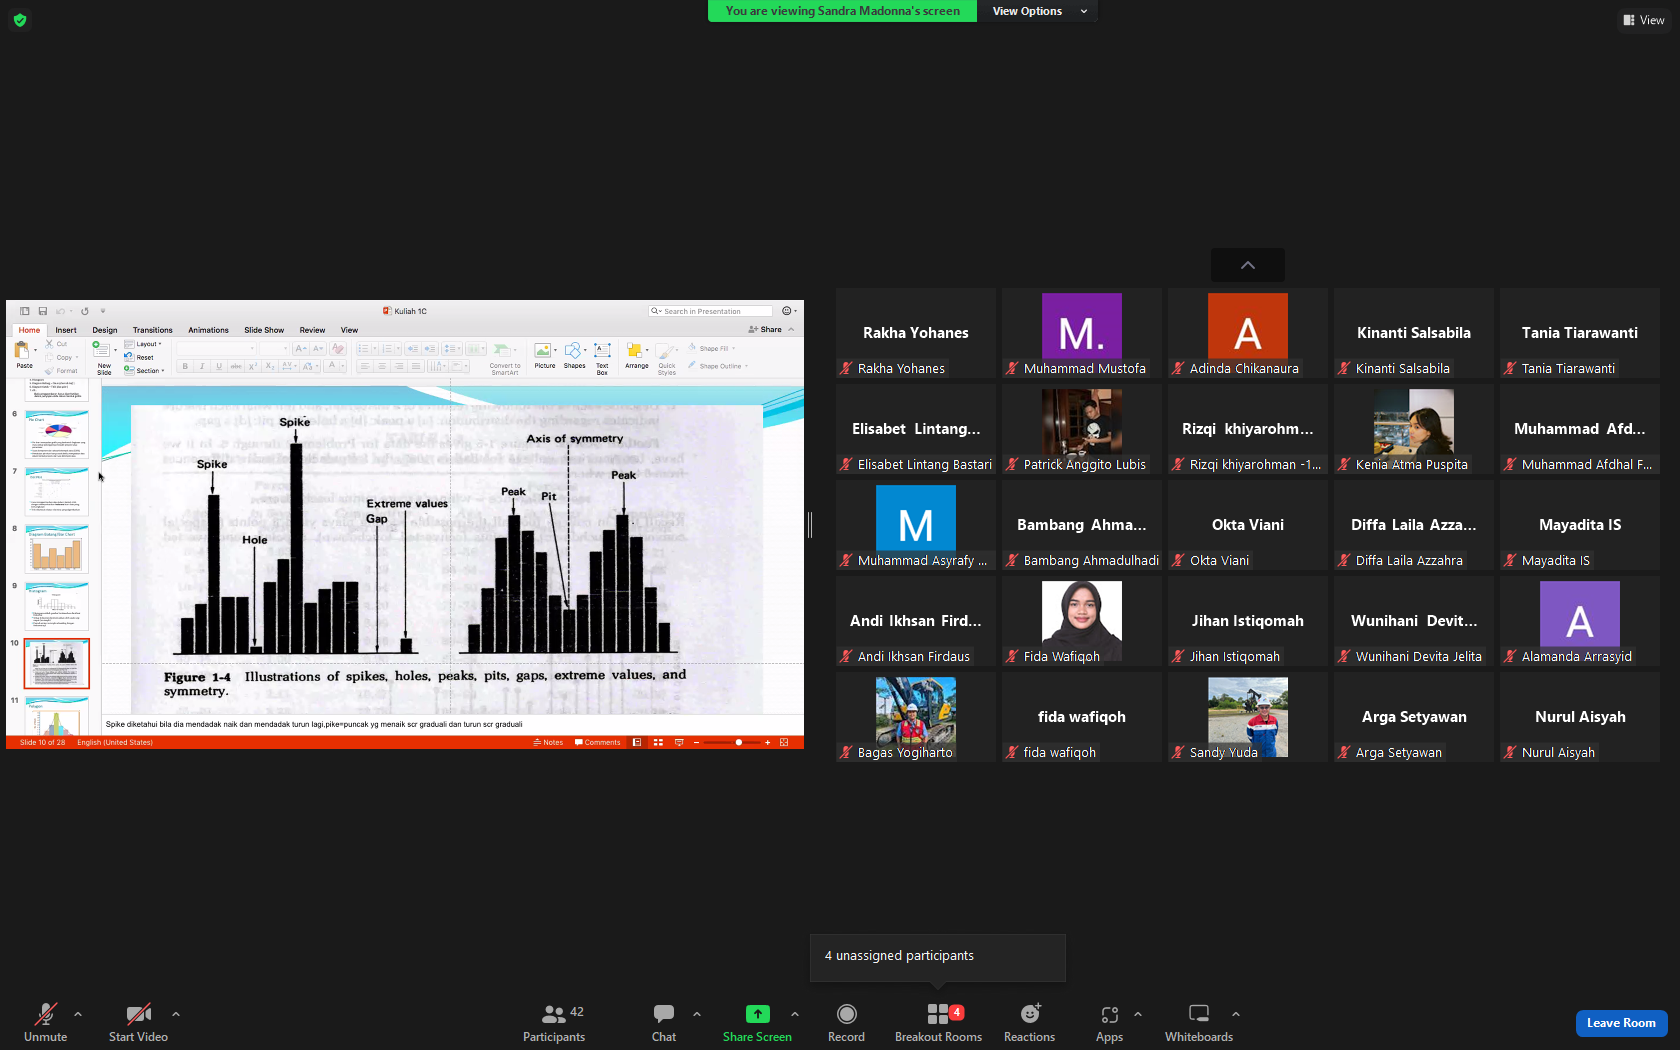Image resolution: width=1680 pixels, height=1050 pixels.
Task: Open the Section dropdown in the ribbon
Action: tap(144, 370)
